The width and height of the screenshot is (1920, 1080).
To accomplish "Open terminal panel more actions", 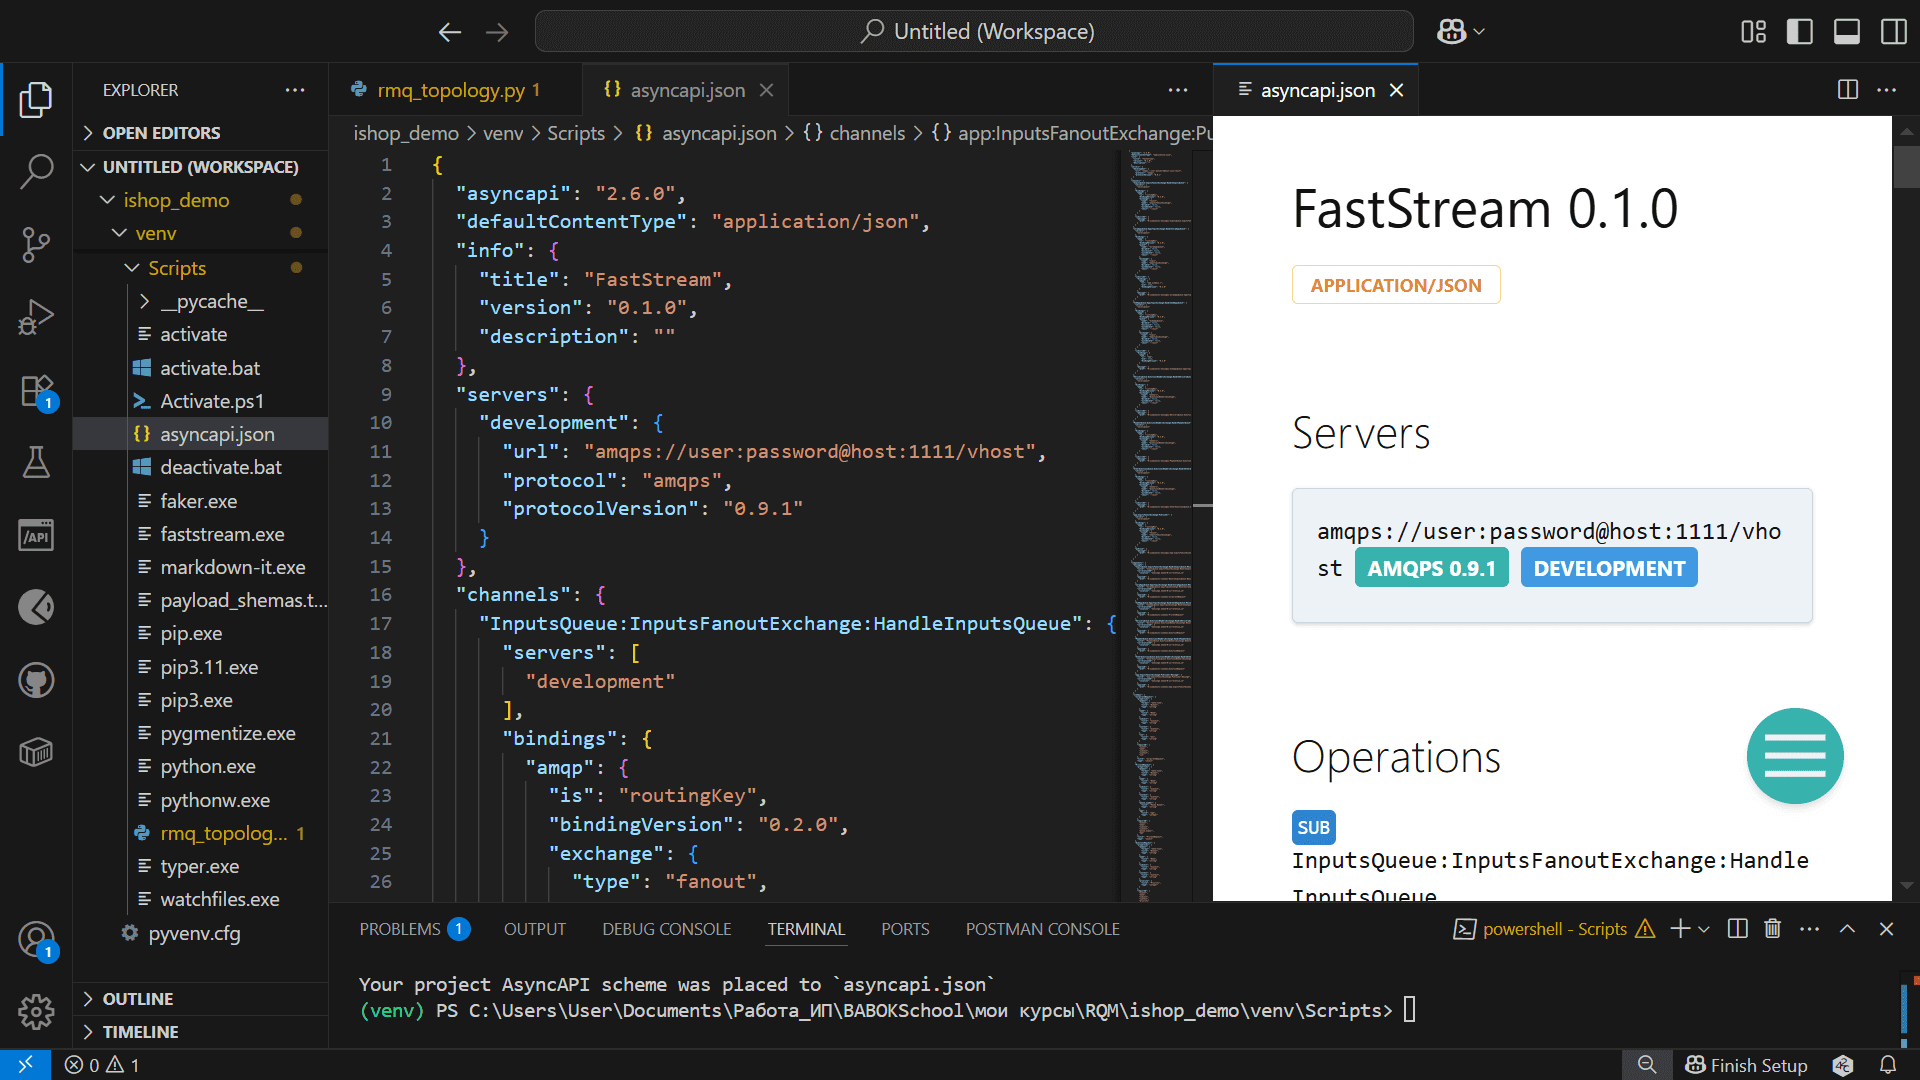I will [x=1810, y=929].
